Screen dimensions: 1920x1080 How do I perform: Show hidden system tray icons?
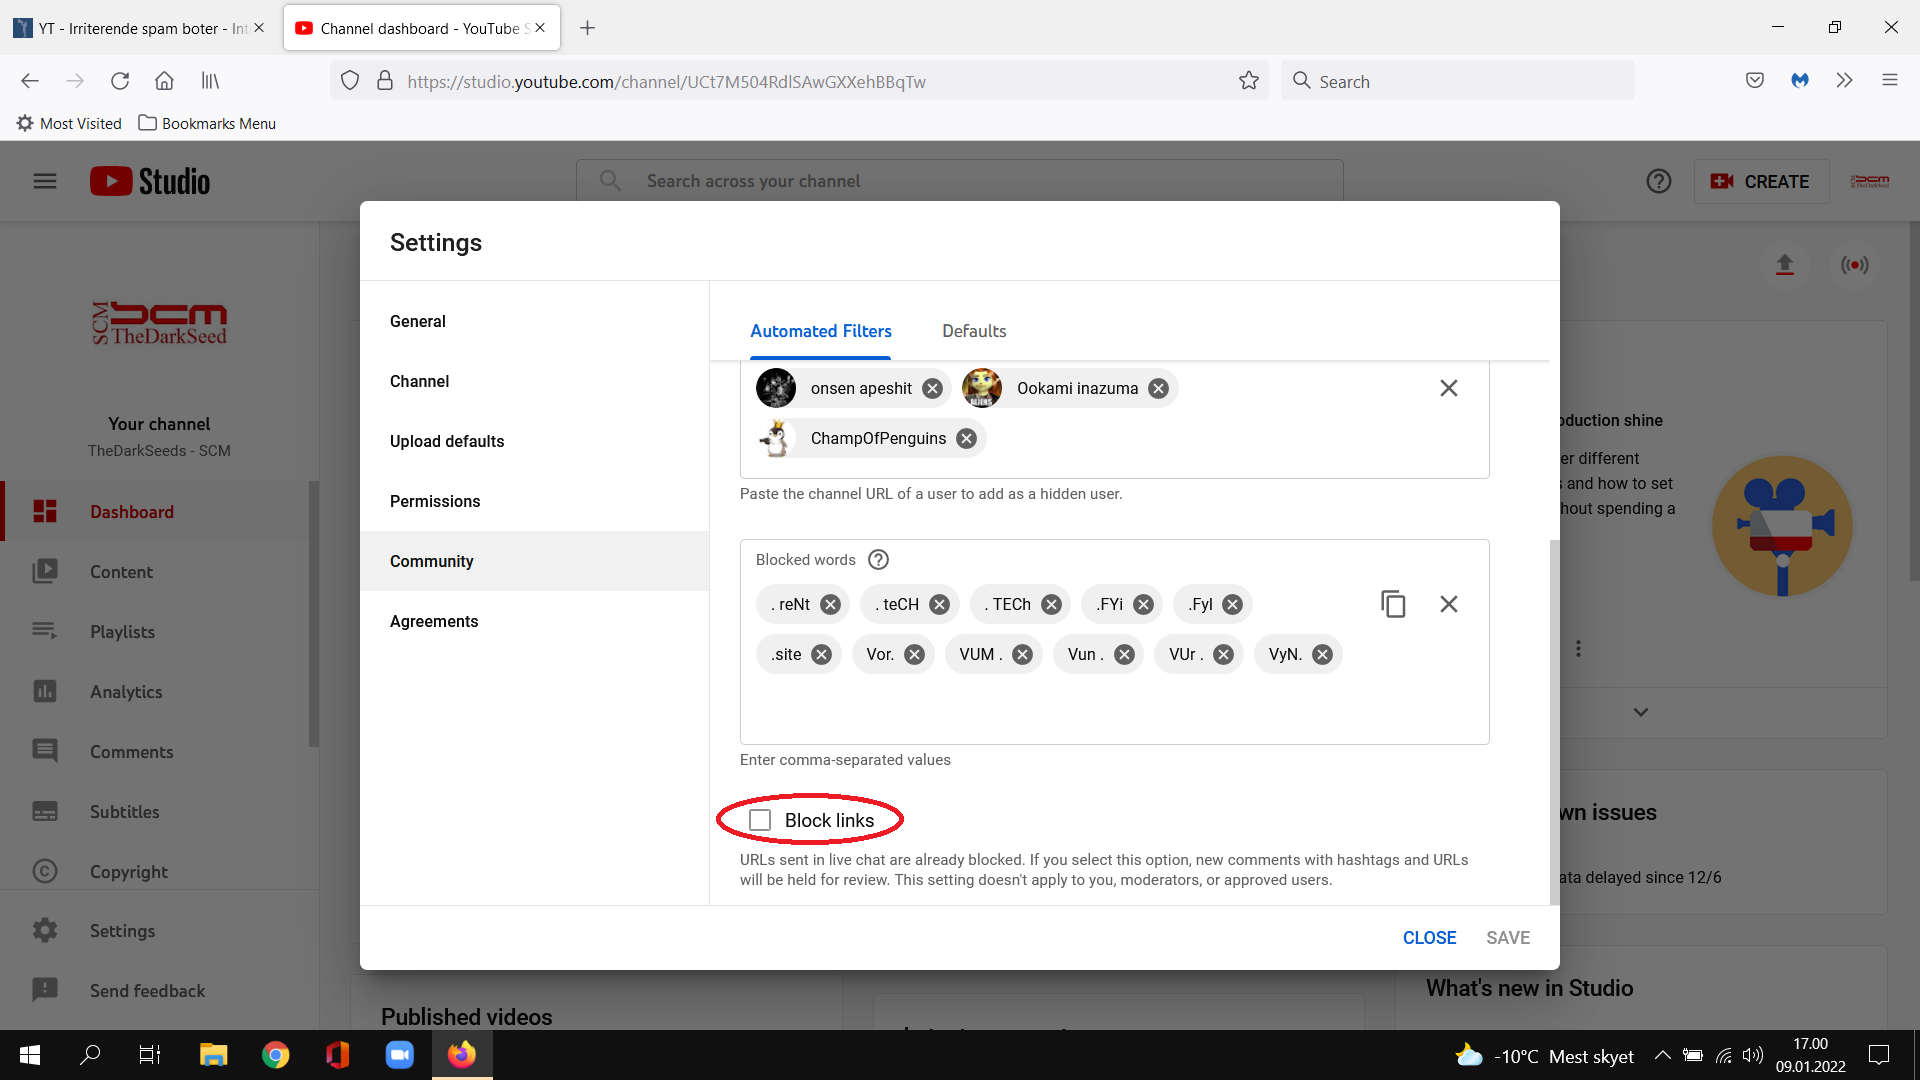1662,1055
